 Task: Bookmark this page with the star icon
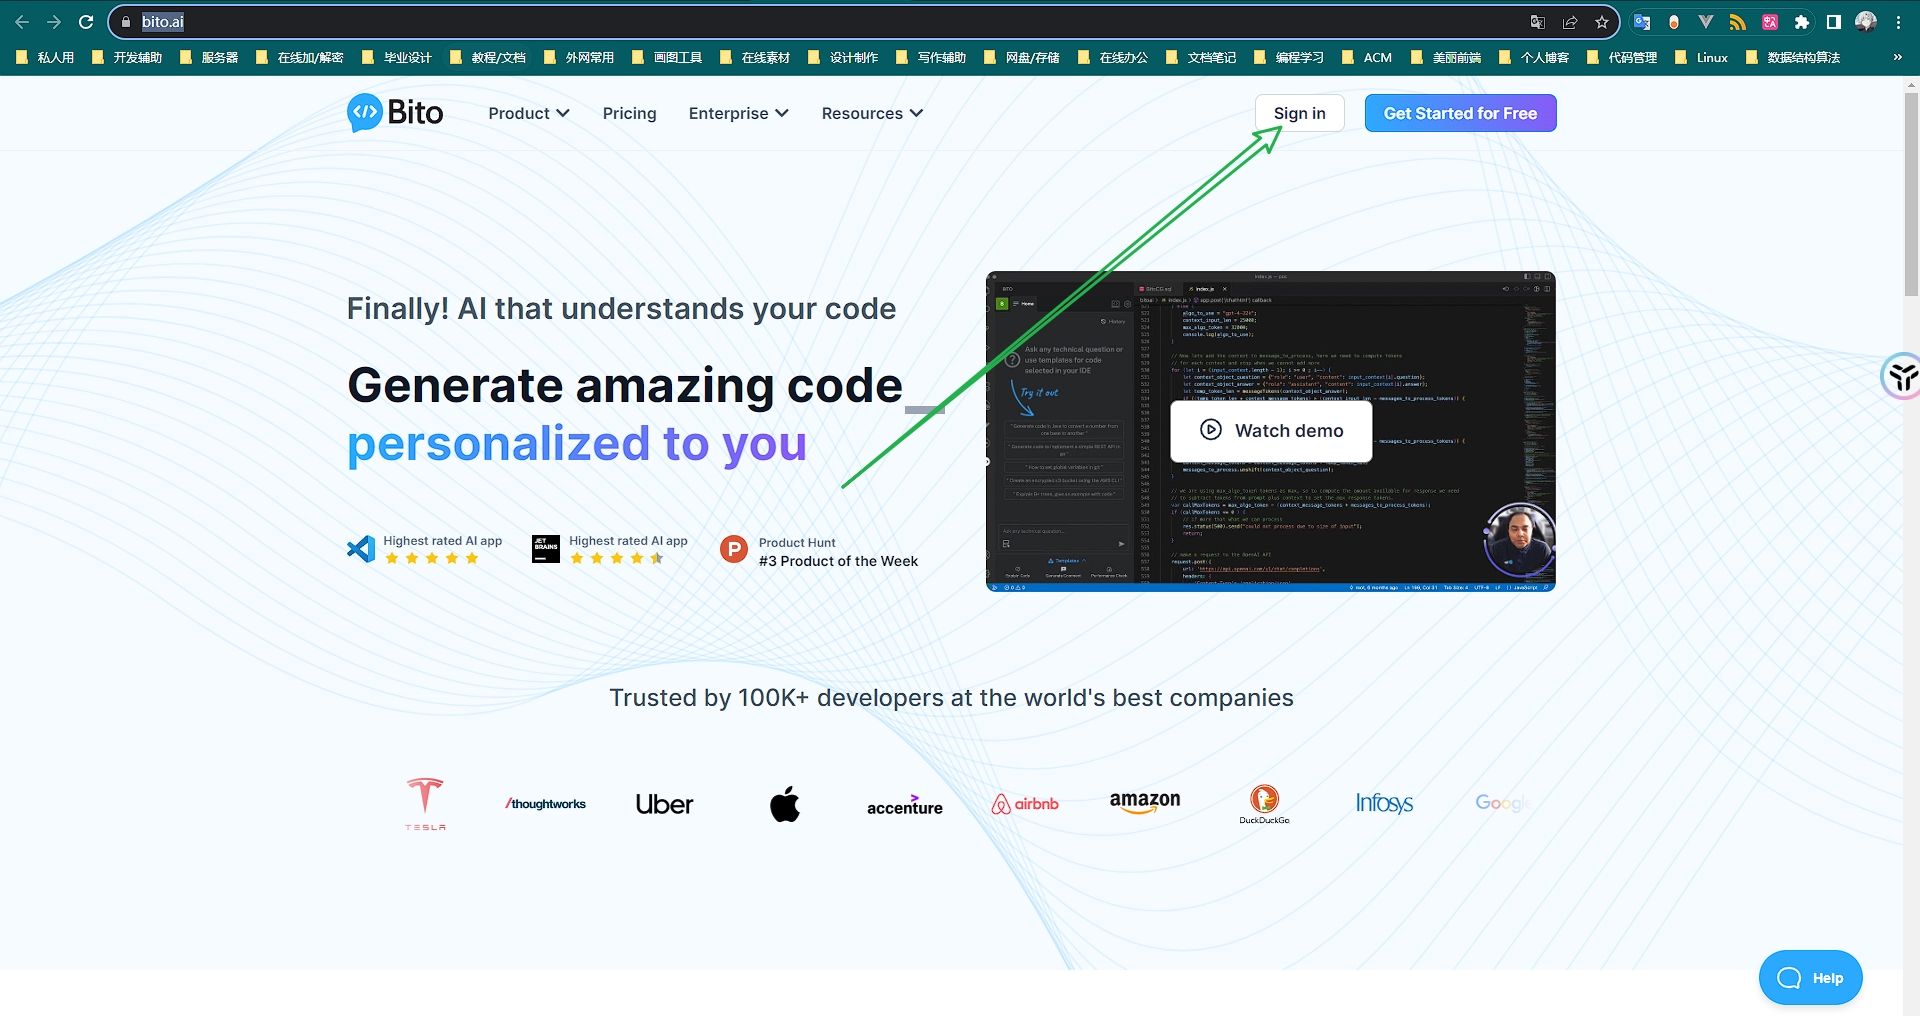point(1602,22)
